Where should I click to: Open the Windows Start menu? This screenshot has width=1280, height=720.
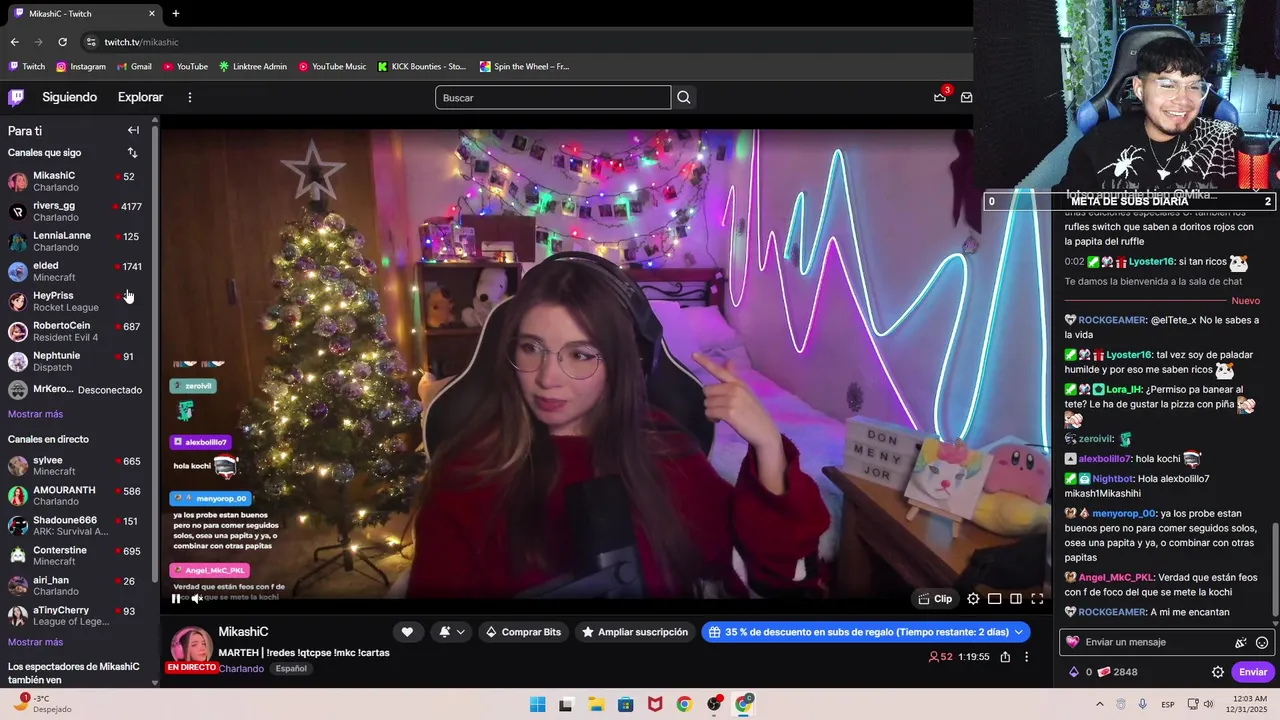pyautogui.click(x=537, y=704)
